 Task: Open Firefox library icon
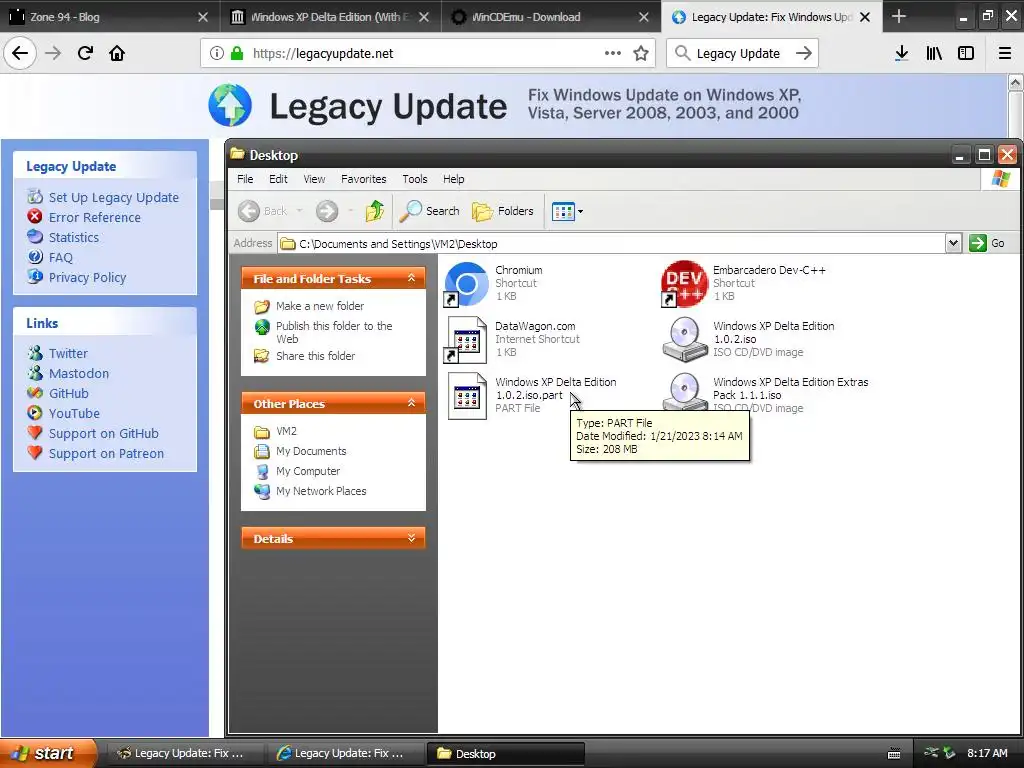coord(934,54)
